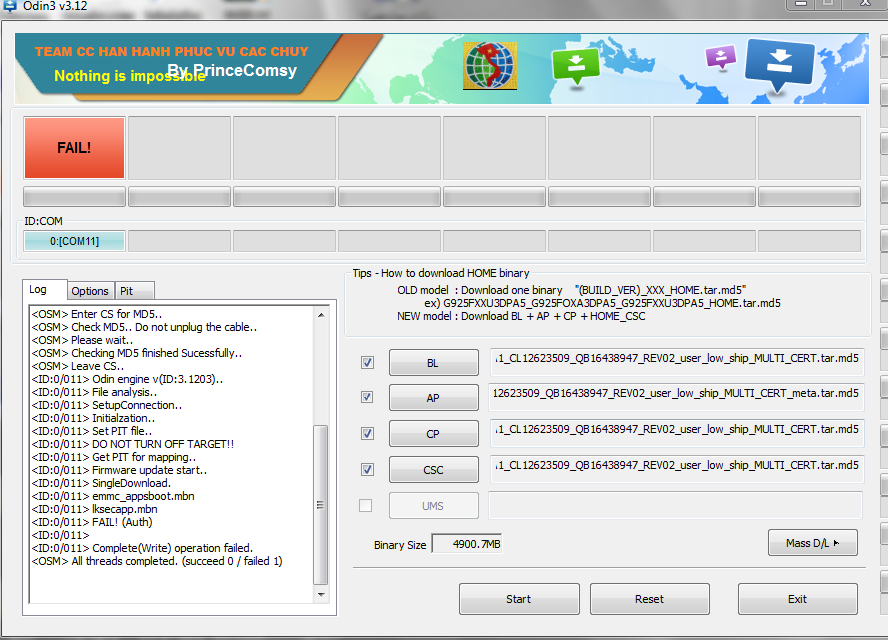Click the 'NEW model : Download BL + AP + CP + HOME_CSC' tip
Screen dimensions: 888x640
(521, 316)
